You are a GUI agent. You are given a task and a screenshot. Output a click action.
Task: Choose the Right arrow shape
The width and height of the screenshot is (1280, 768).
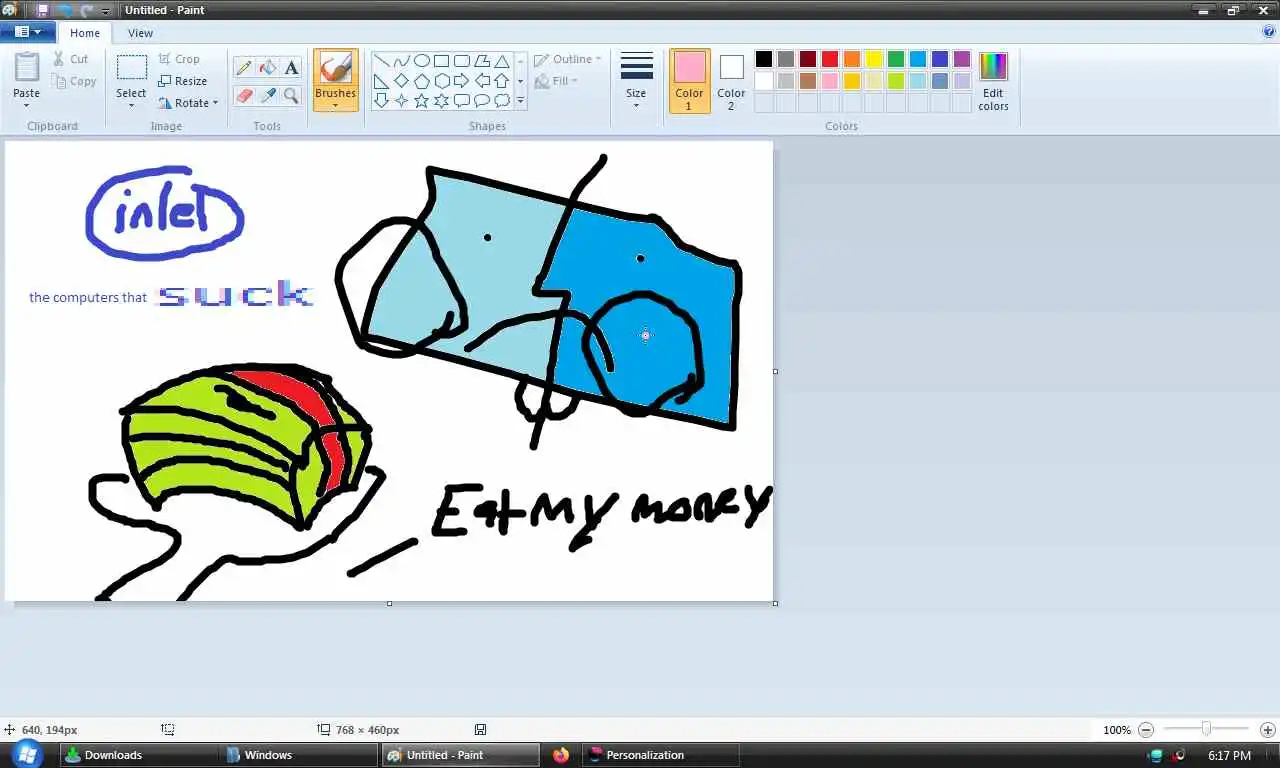pos(462,81)
